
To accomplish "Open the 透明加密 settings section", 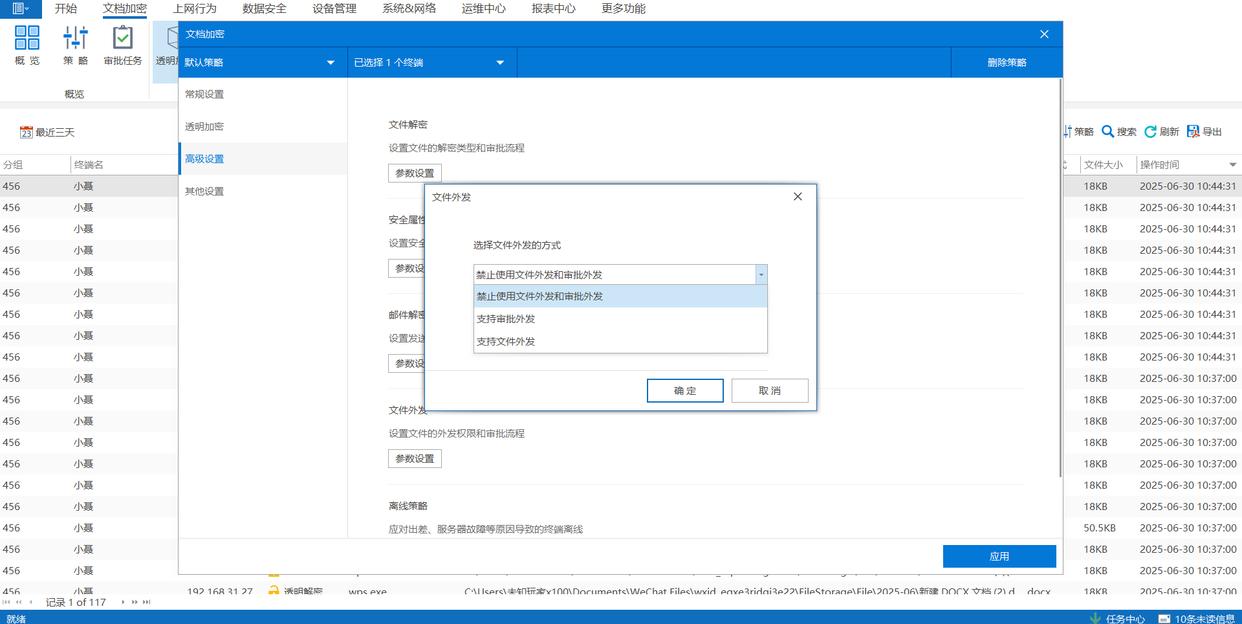I will point(204,127).
